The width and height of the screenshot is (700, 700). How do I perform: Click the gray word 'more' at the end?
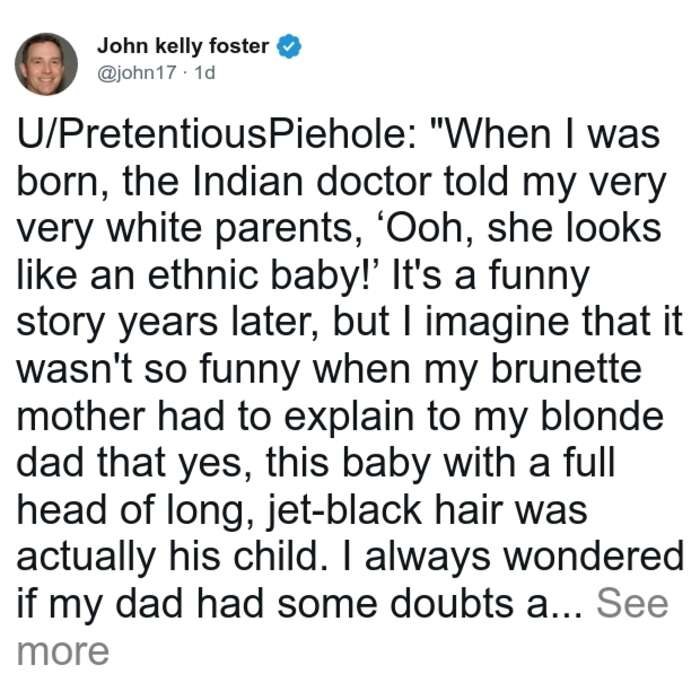[x=63, y=651]
